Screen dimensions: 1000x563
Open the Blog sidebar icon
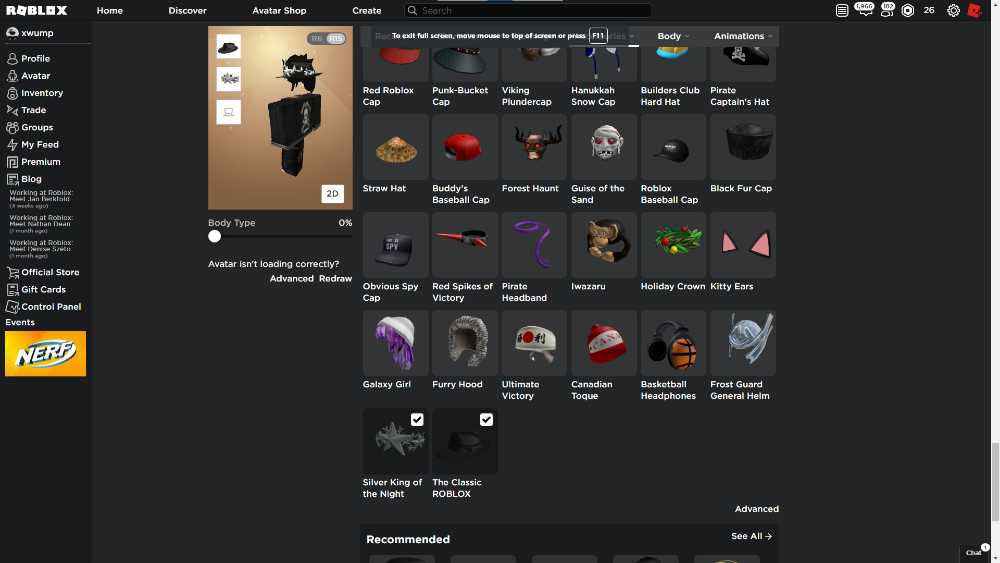12,179
